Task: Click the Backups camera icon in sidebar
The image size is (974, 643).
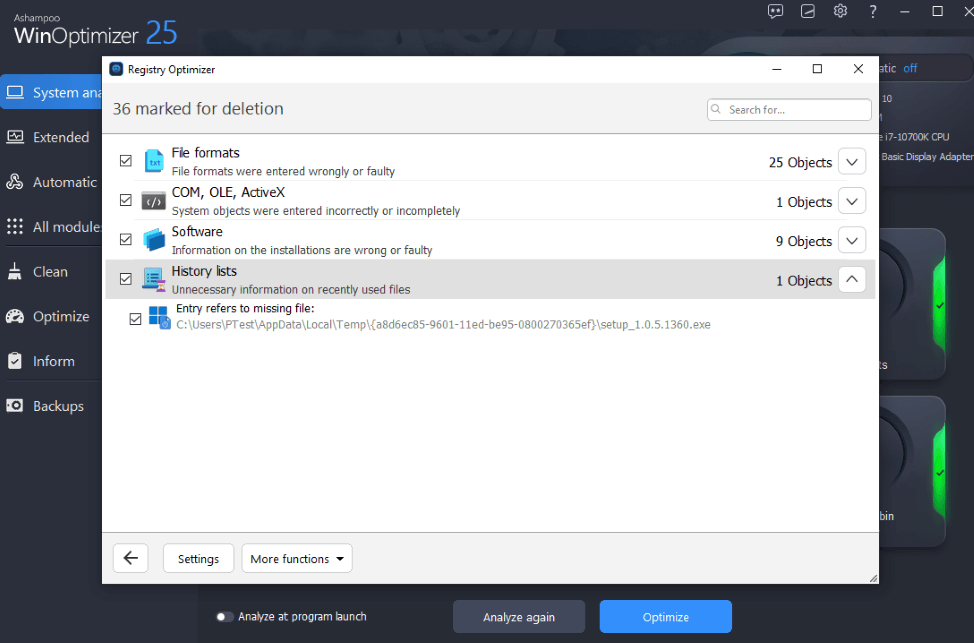Action: pyautogui.click(x=15, y=406)
